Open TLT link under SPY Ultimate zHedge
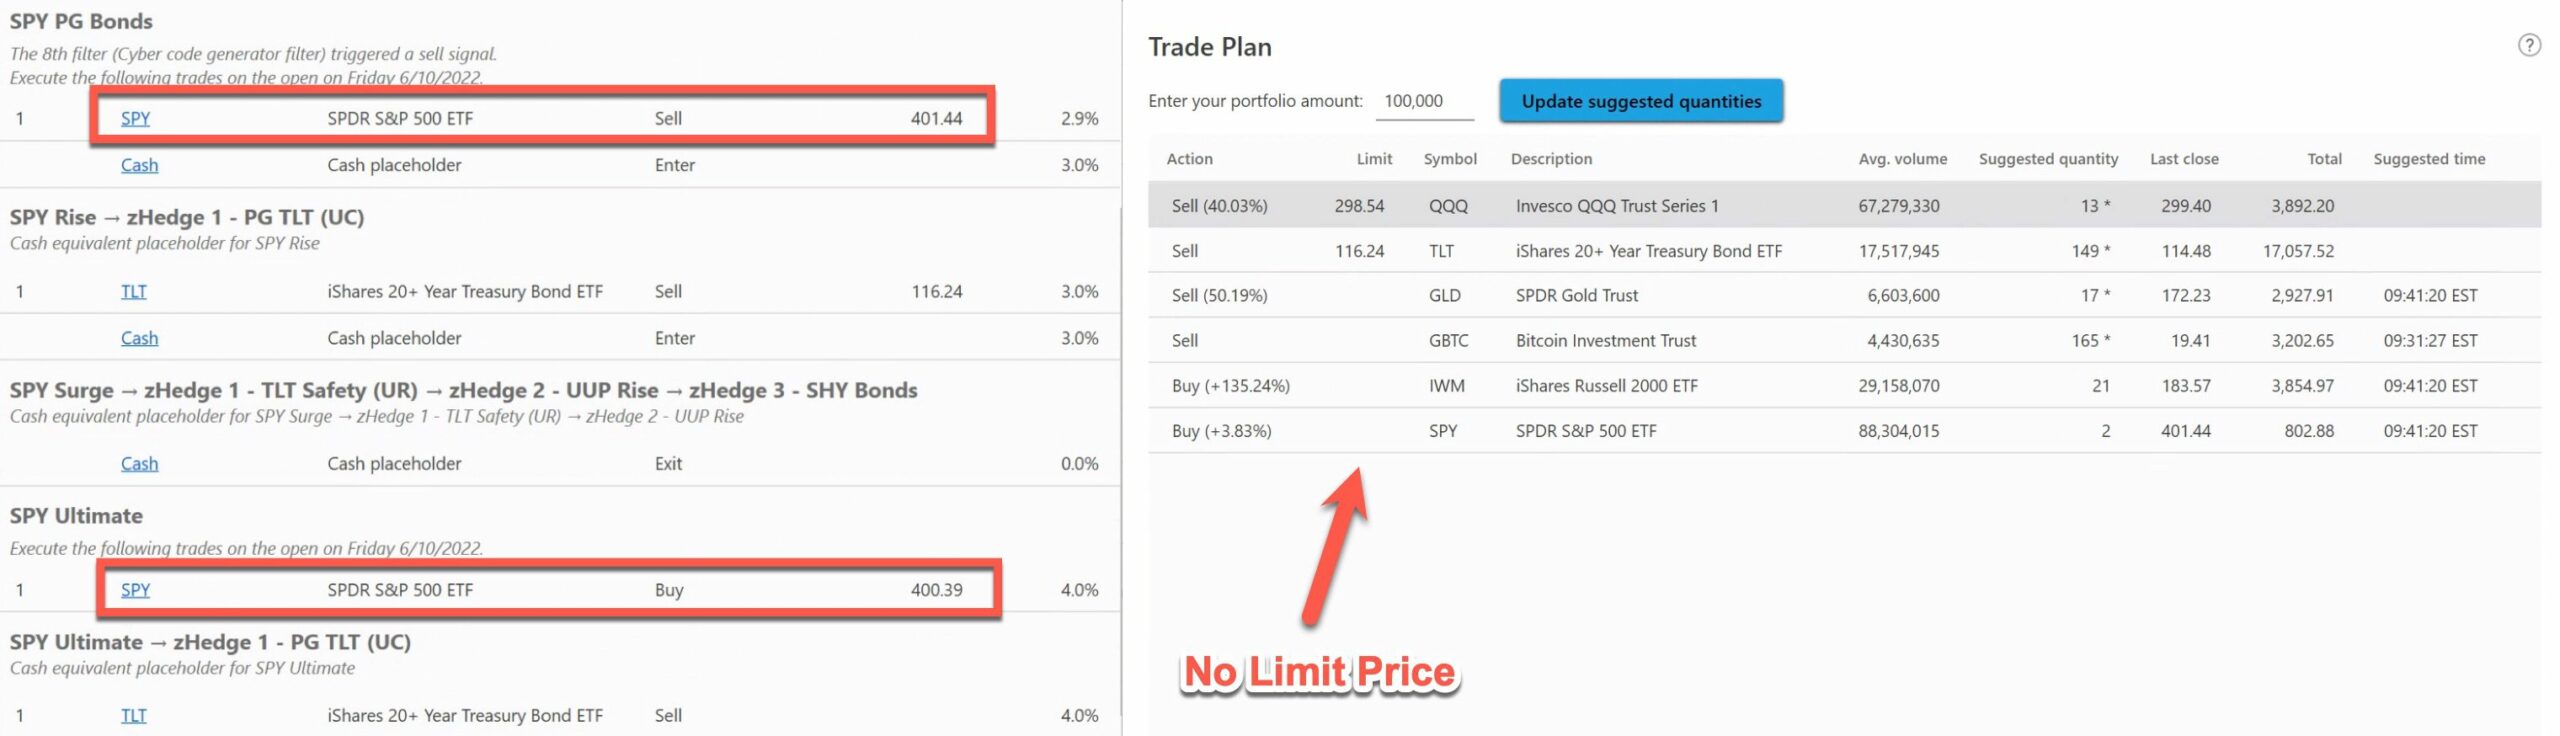The image size is (2560, 736). click(133, 715)
